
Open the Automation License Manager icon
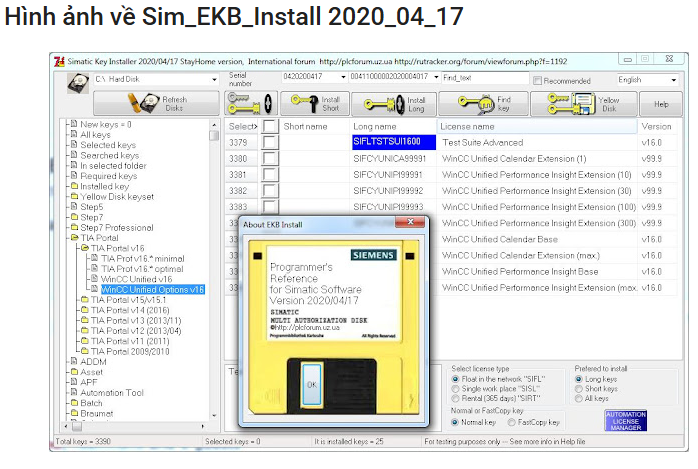(625, 420)
